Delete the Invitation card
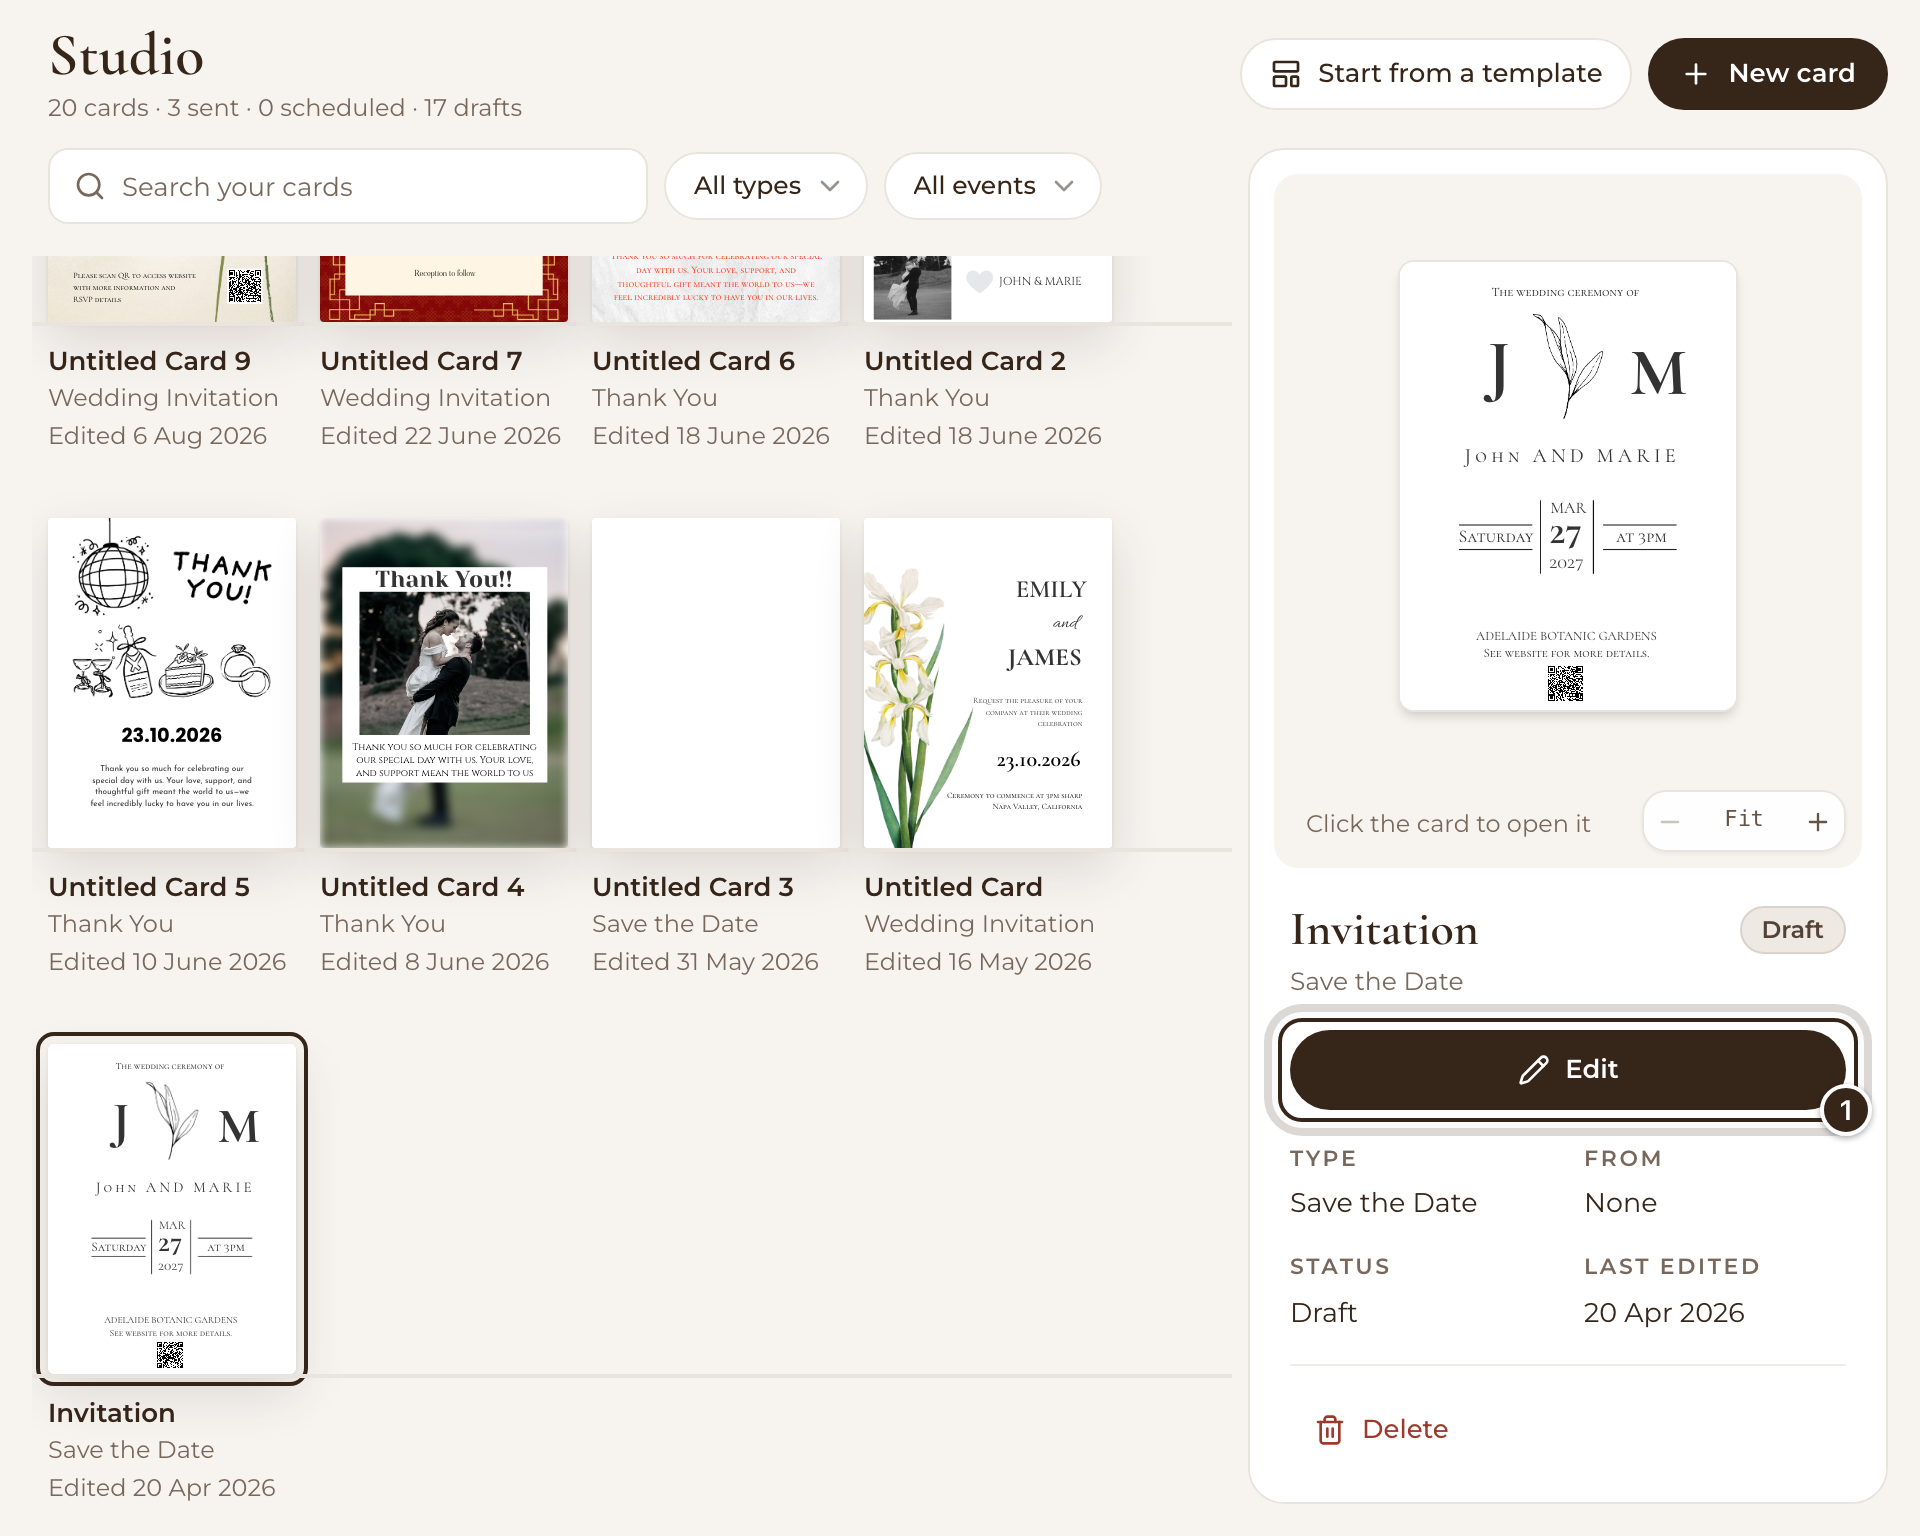This screenshot has height=1536, width=1920. [x=1382, y=1430]
